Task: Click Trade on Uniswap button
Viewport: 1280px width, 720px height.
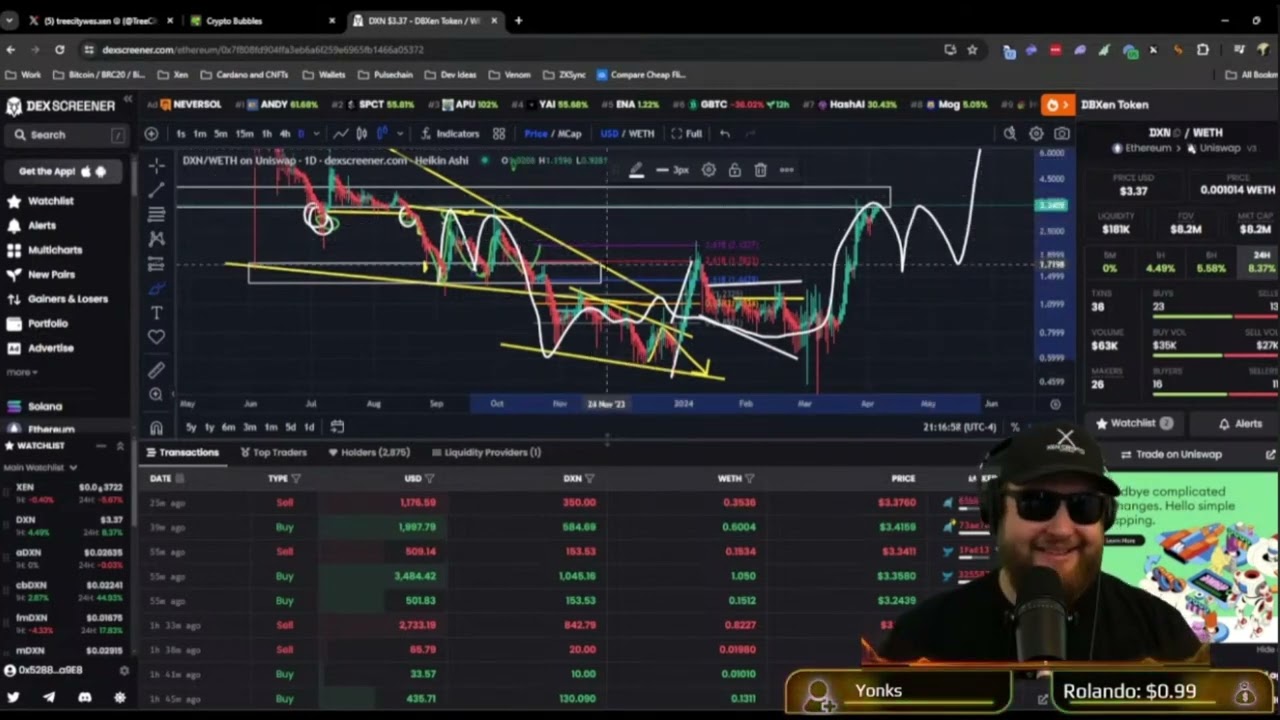Action: pos(1178,454)
